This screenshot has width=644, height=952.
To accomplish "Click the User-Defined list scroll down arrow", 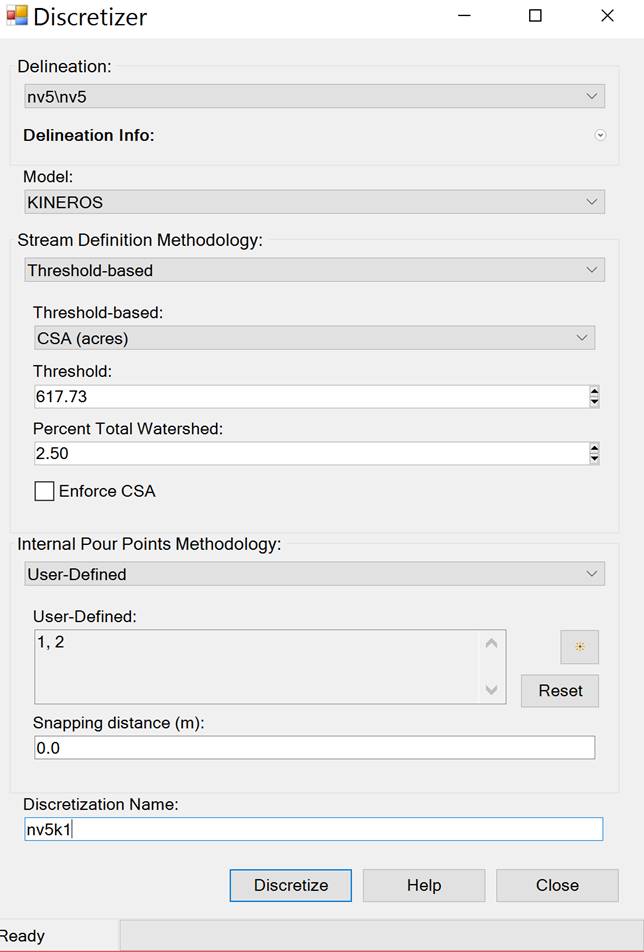I will coord(492,690).
